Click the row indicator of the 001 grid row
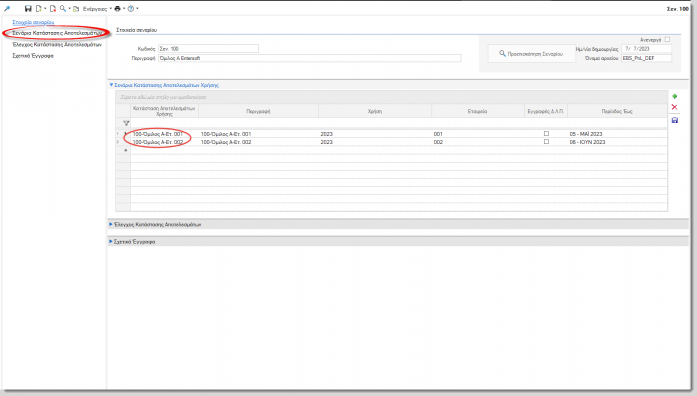 coord(123,133)
